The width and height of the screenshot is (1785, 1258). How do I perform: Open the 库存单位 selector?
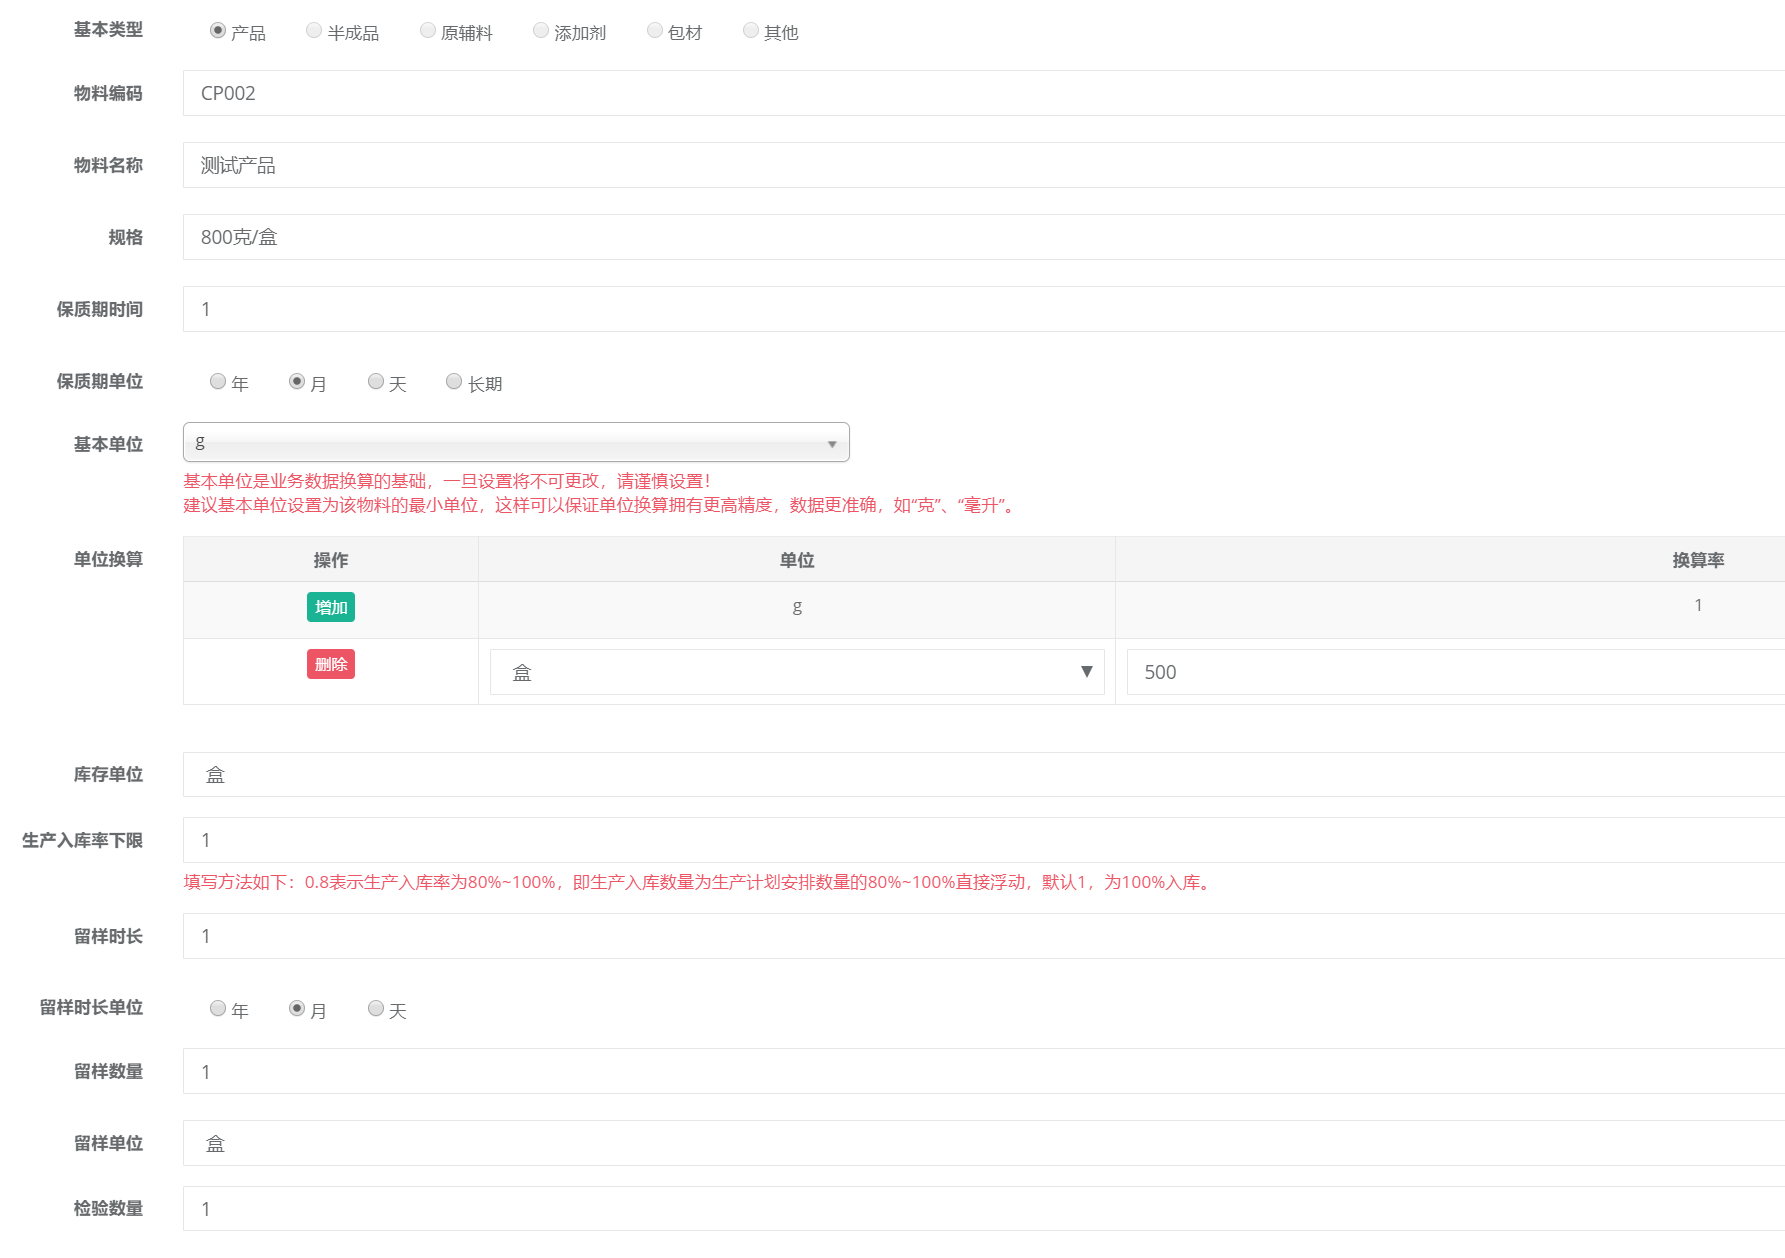coord(980,775)
